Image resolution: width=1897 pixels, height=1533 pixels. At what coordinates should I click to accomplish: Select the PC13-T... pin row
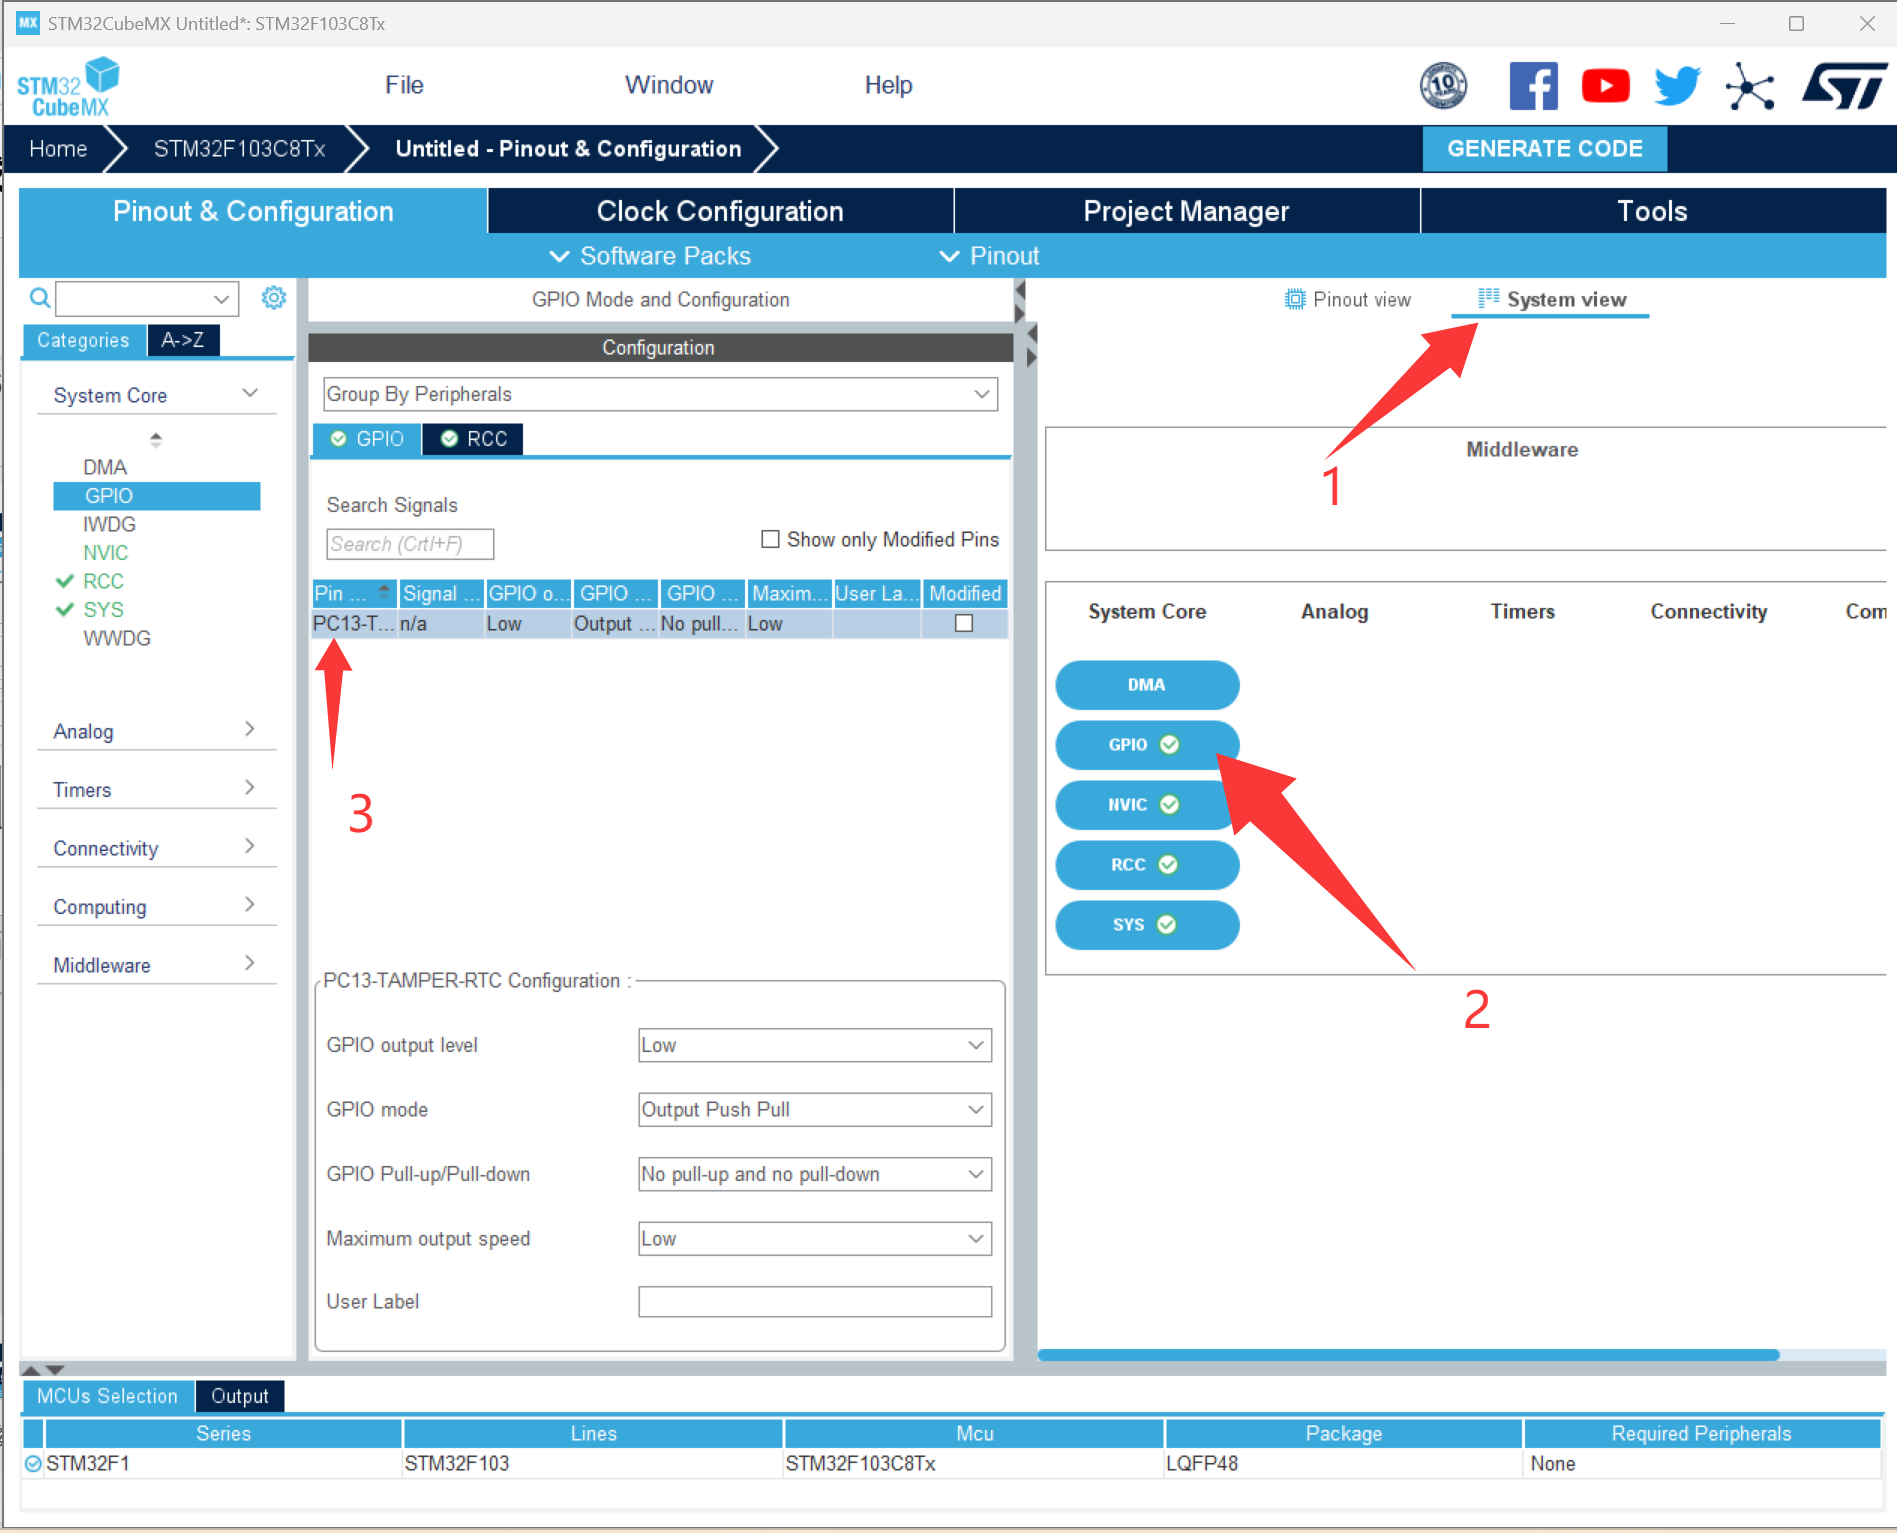[x=660, y=623]
